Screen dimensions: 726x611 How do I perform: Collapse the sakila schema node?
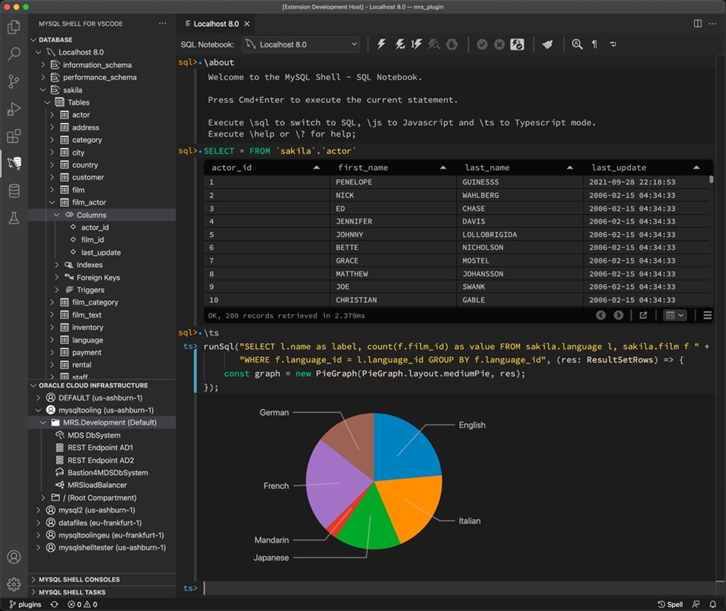click(43, 90)
